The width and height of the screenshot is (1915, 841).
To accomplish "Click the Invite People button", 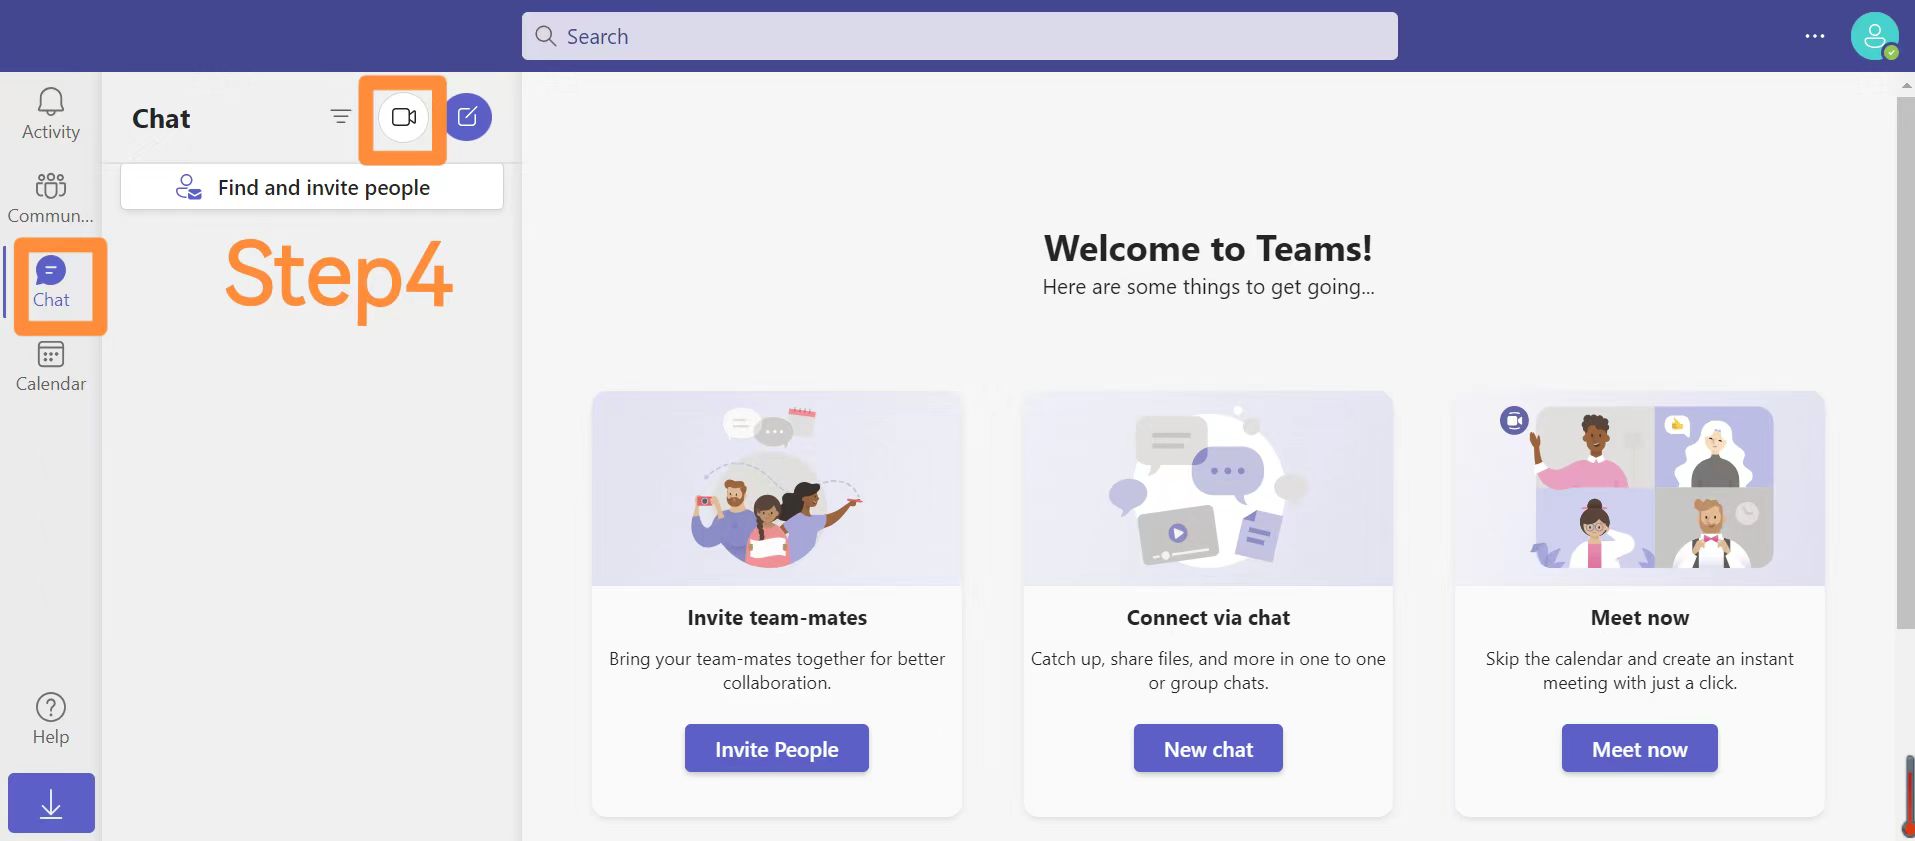I will click(776, 749).
